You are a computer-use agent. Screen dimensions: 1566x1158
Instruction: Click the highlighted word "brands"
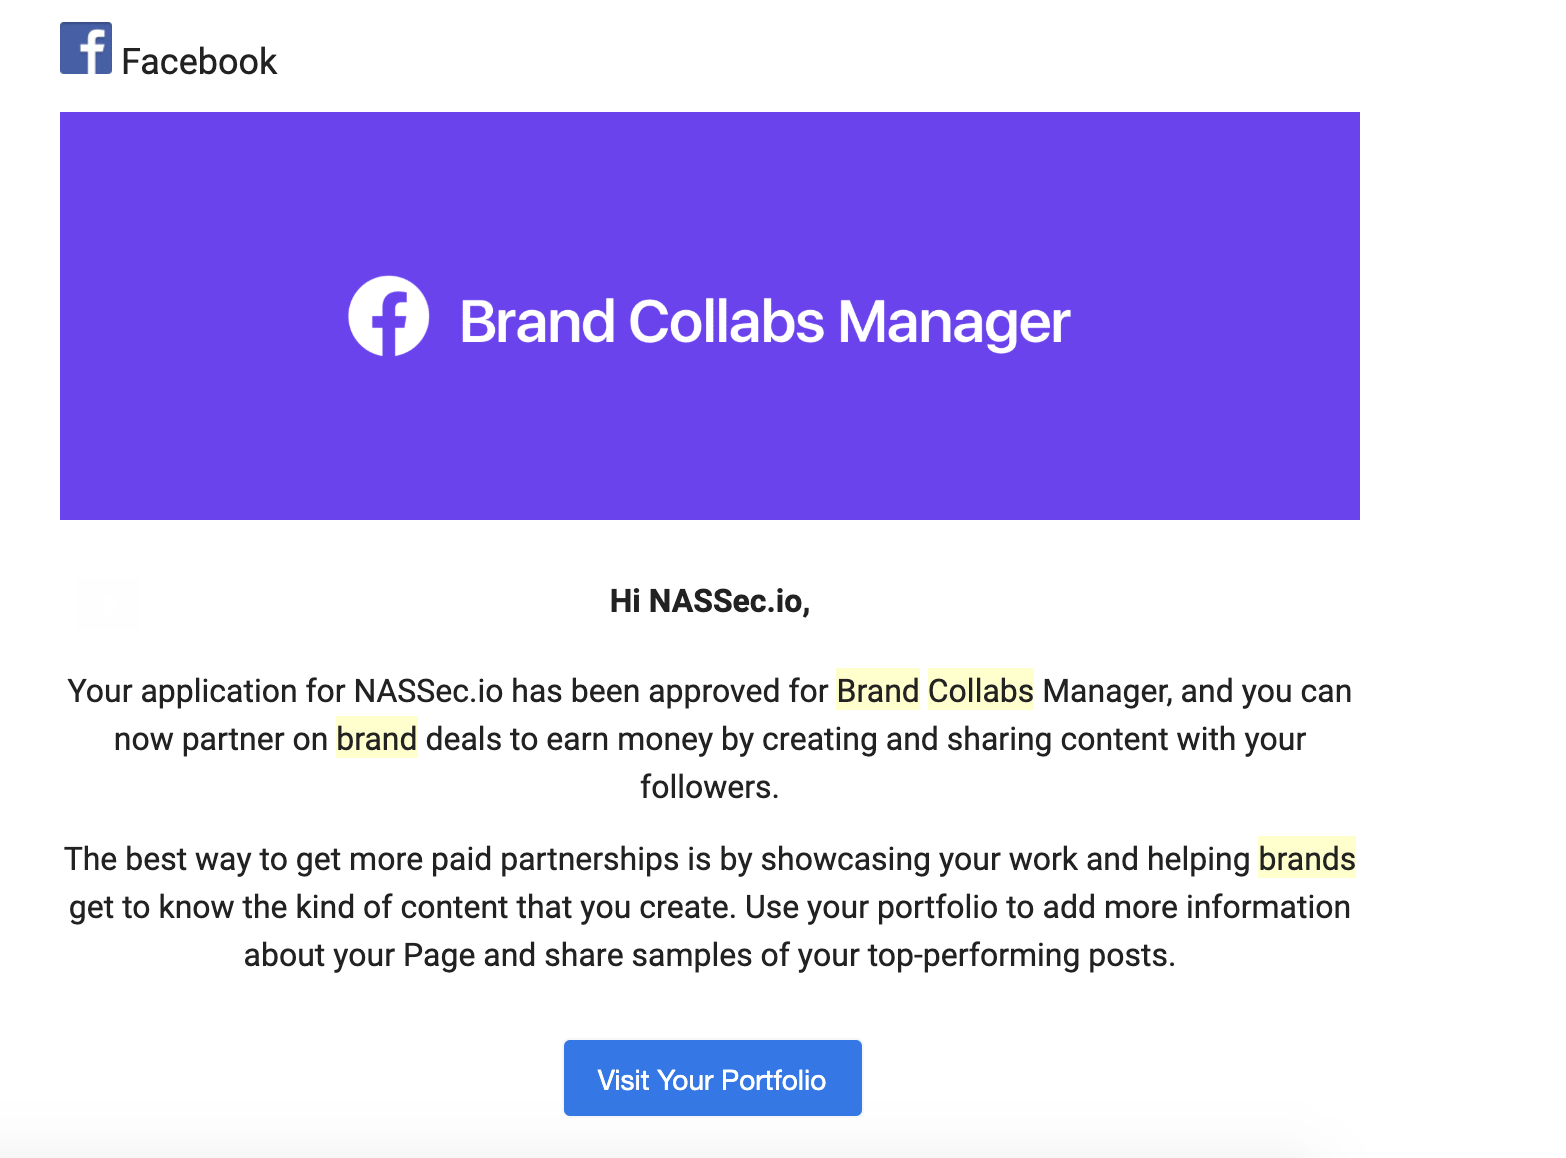(x=1306, y=859)
